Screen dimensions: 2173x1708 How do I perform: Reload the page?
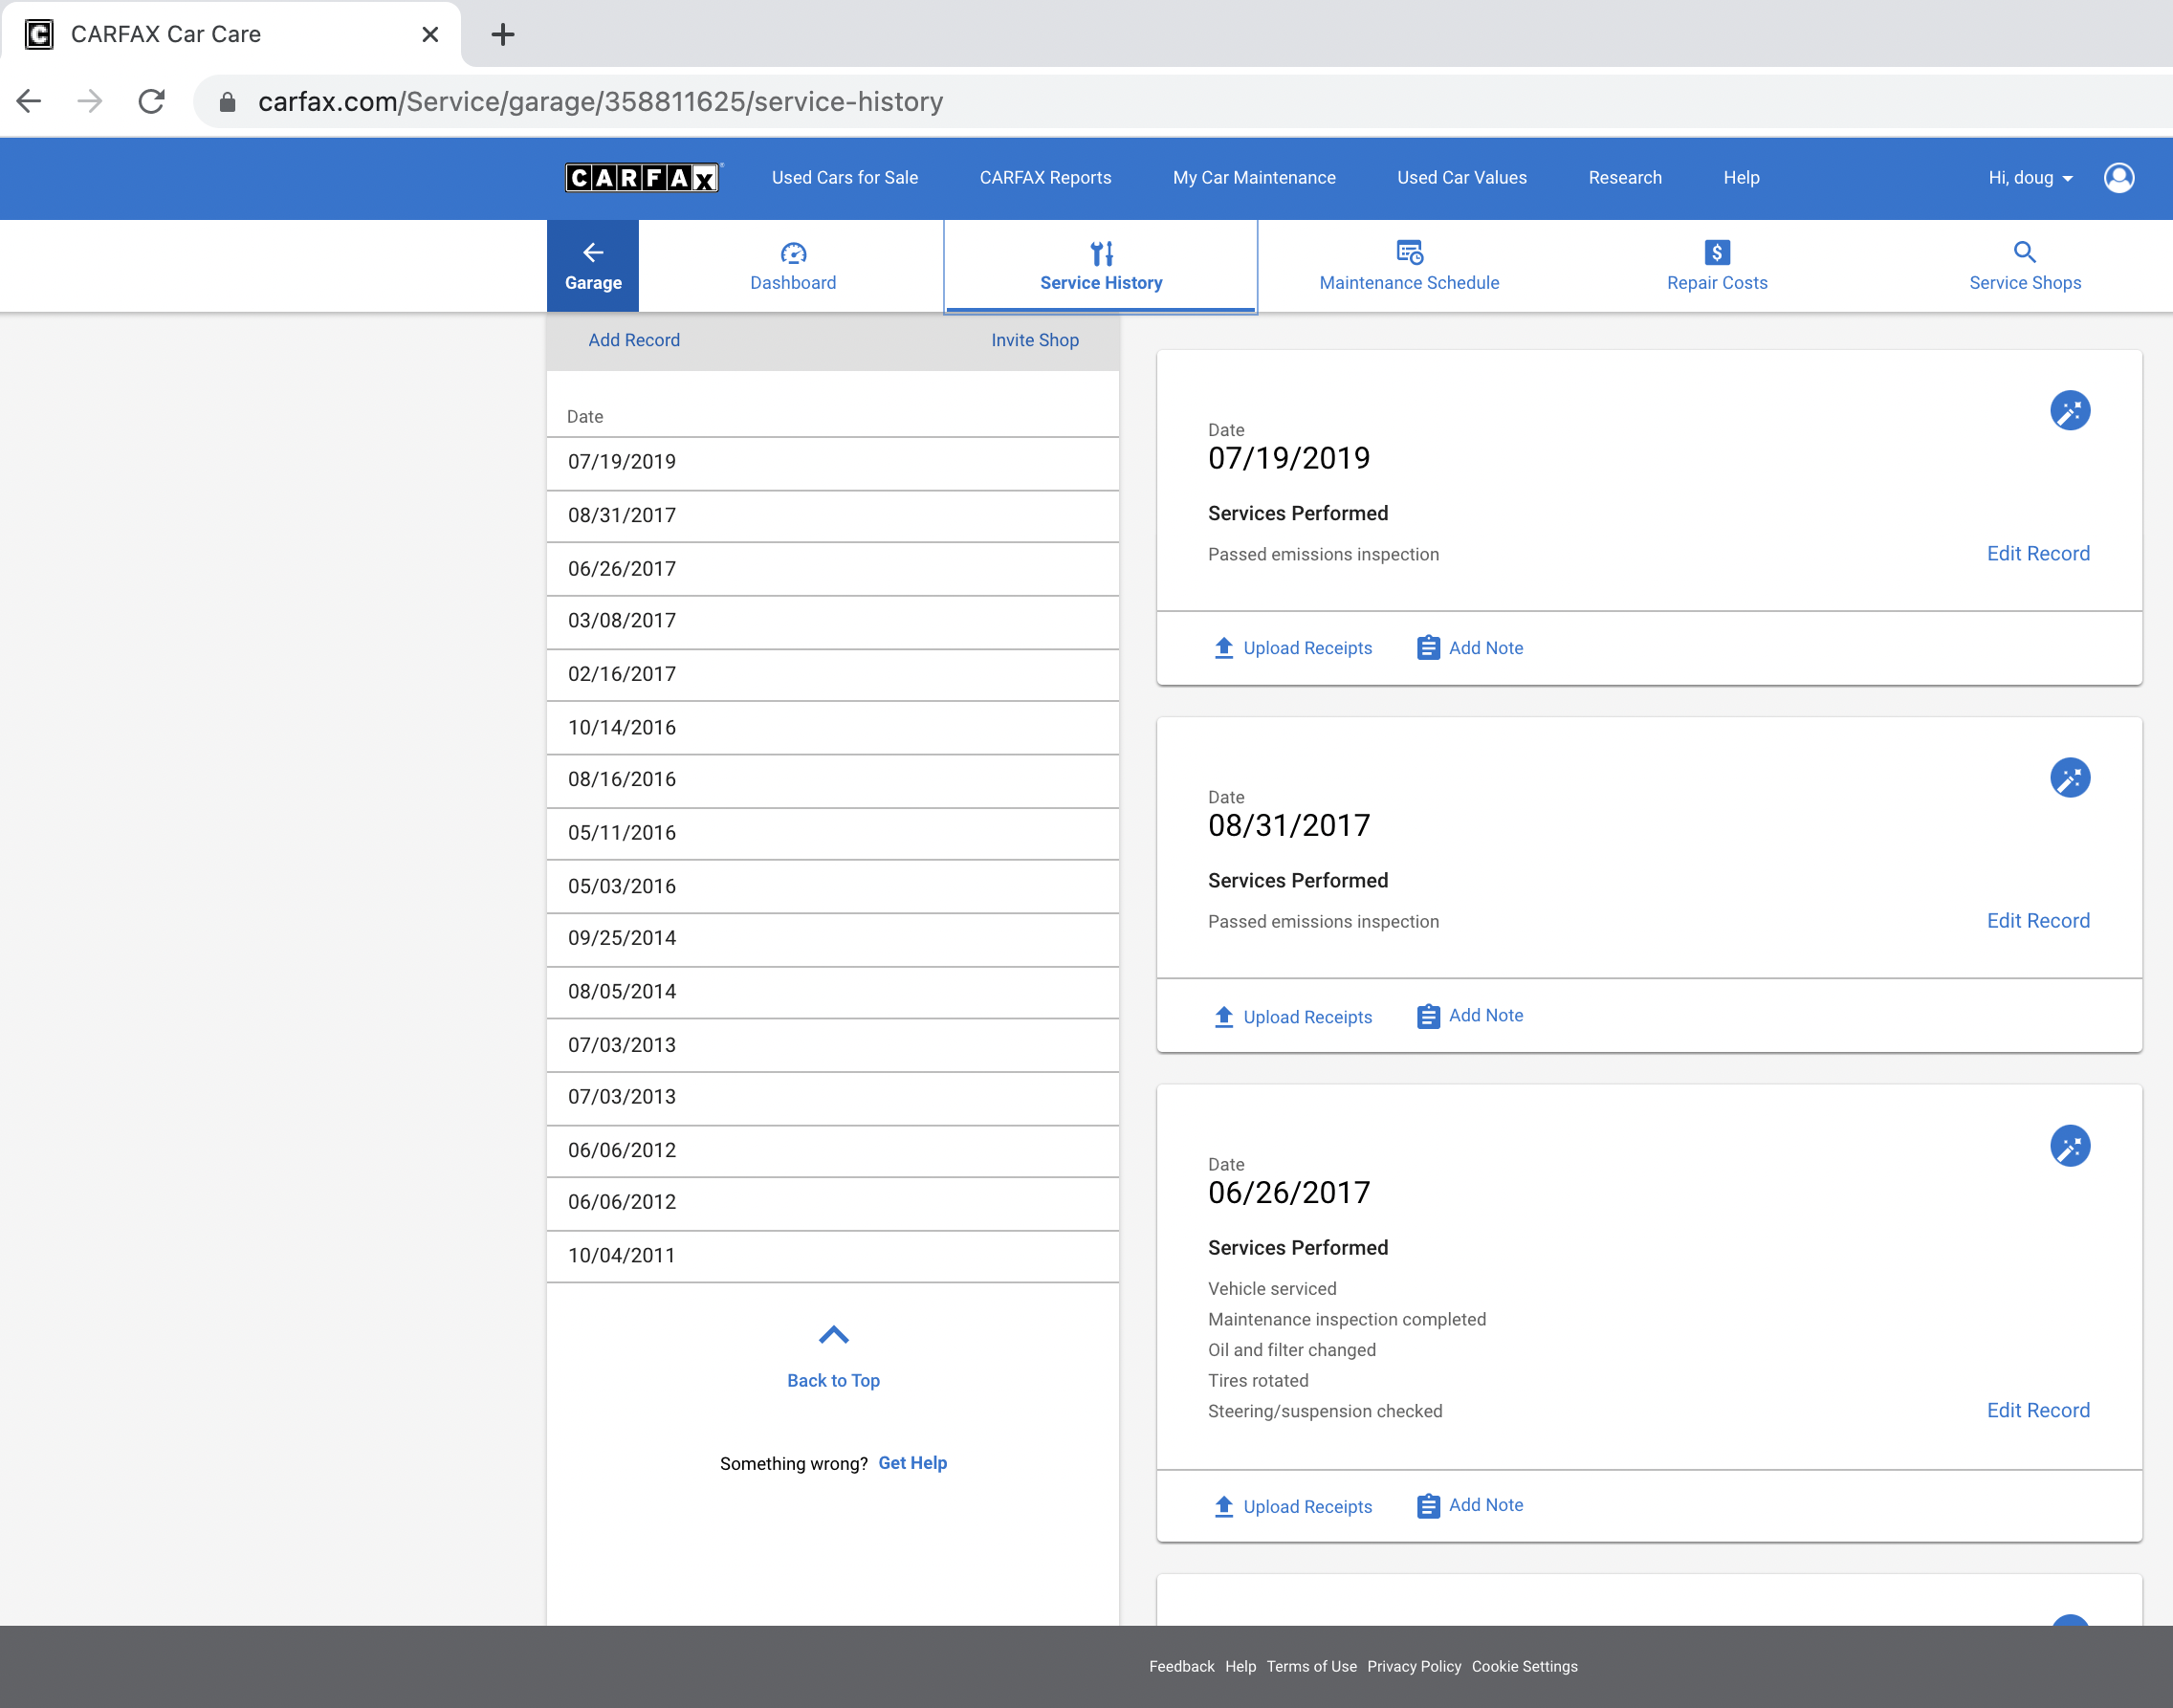pyautogui.click(x=151, y=101)
